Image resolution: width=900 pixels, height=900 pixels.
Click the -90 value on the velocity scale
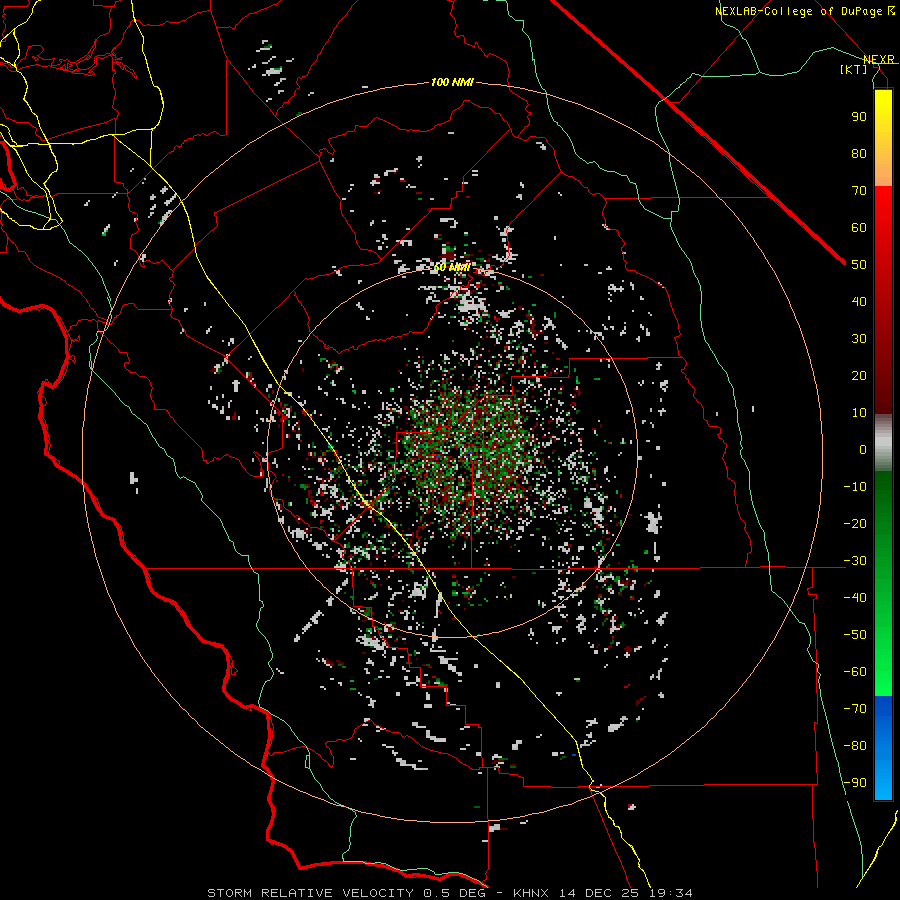855,782
